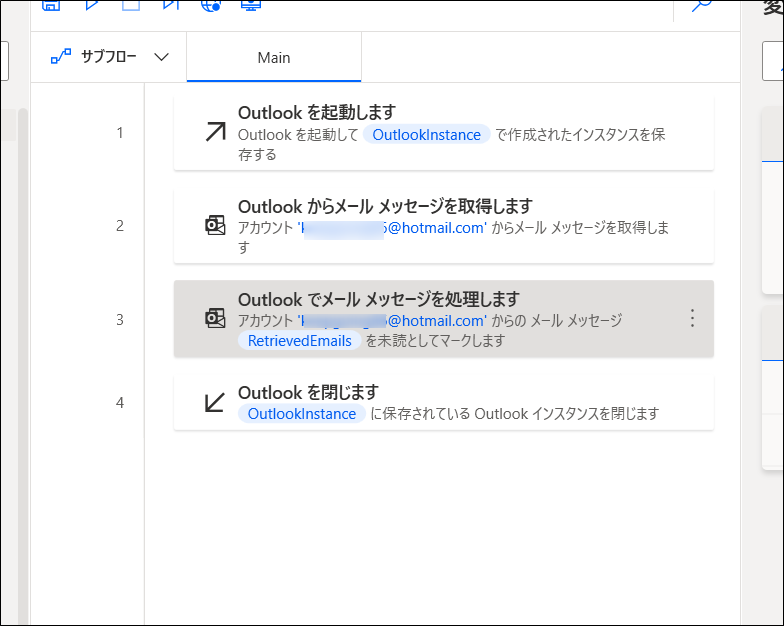This screenshot has height=626, width=784.
Task: Click line number 2 in the gutter
Action: coord(120,226)
